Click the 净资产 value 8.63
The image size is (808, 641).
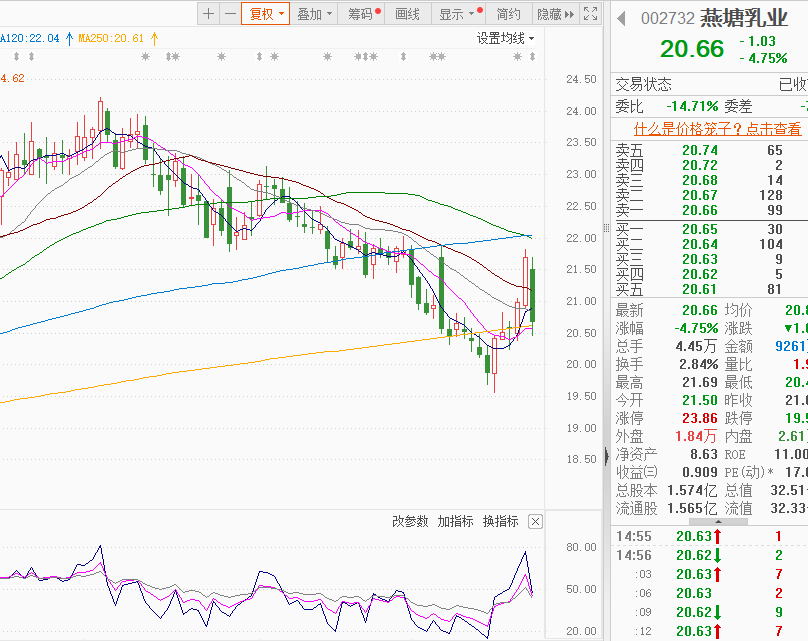click(704, 454)
